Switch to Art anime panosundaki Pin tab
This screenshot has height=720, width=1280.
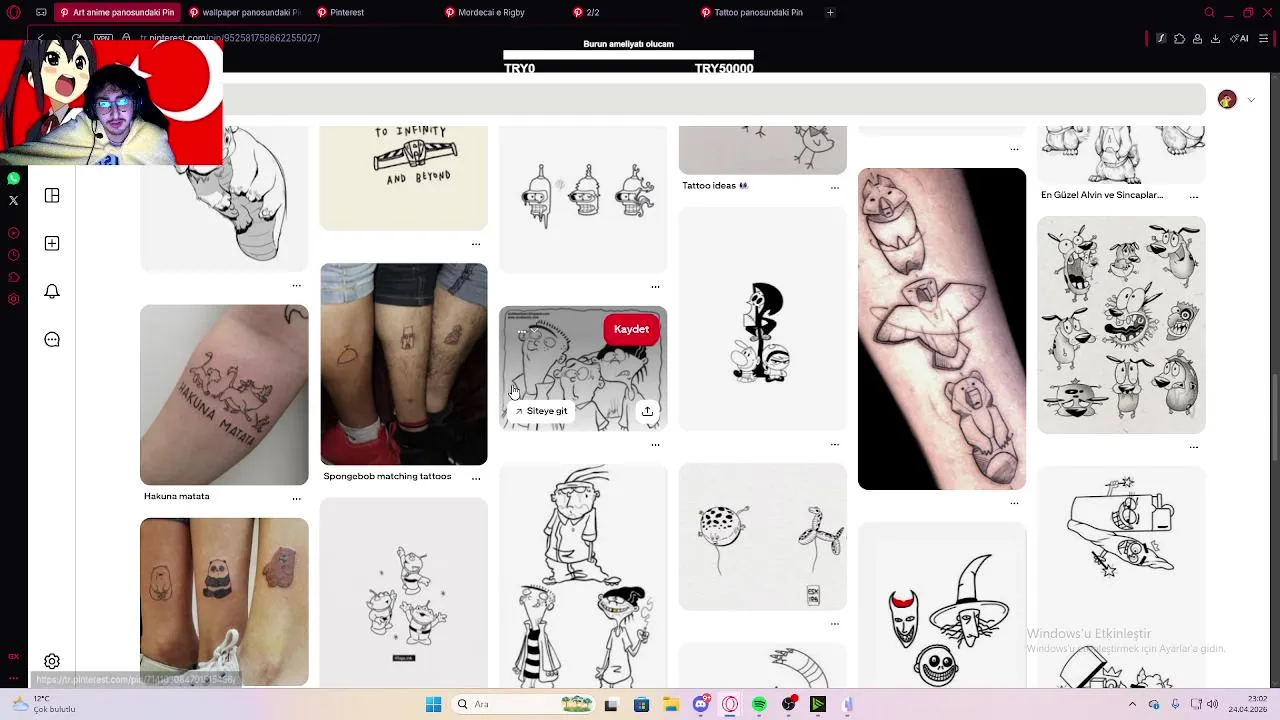pos(116,13)
